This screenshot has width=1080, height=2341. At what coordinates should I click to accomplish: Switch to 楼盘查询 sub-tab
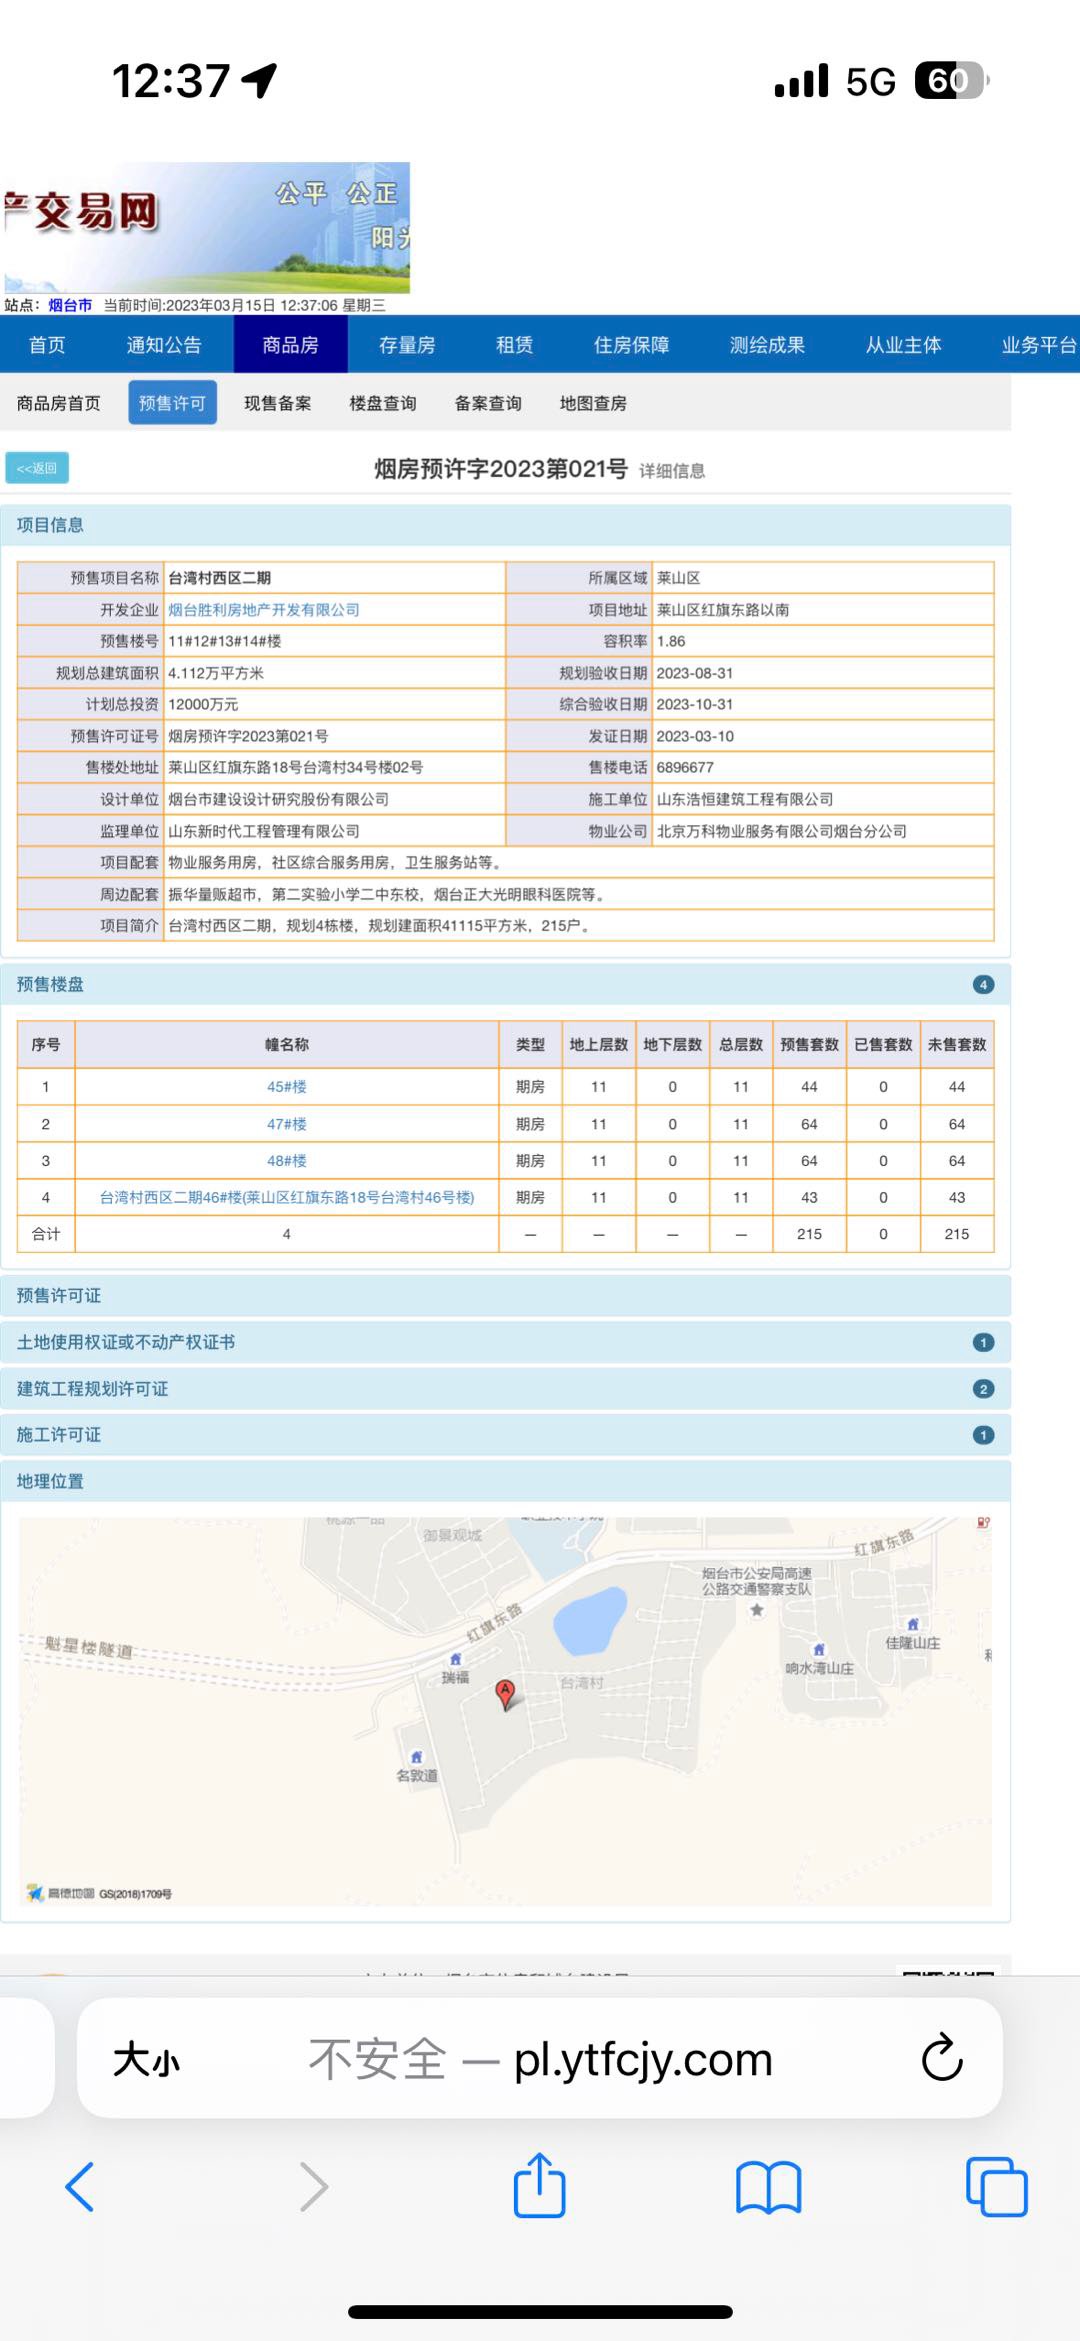point(383,403)
